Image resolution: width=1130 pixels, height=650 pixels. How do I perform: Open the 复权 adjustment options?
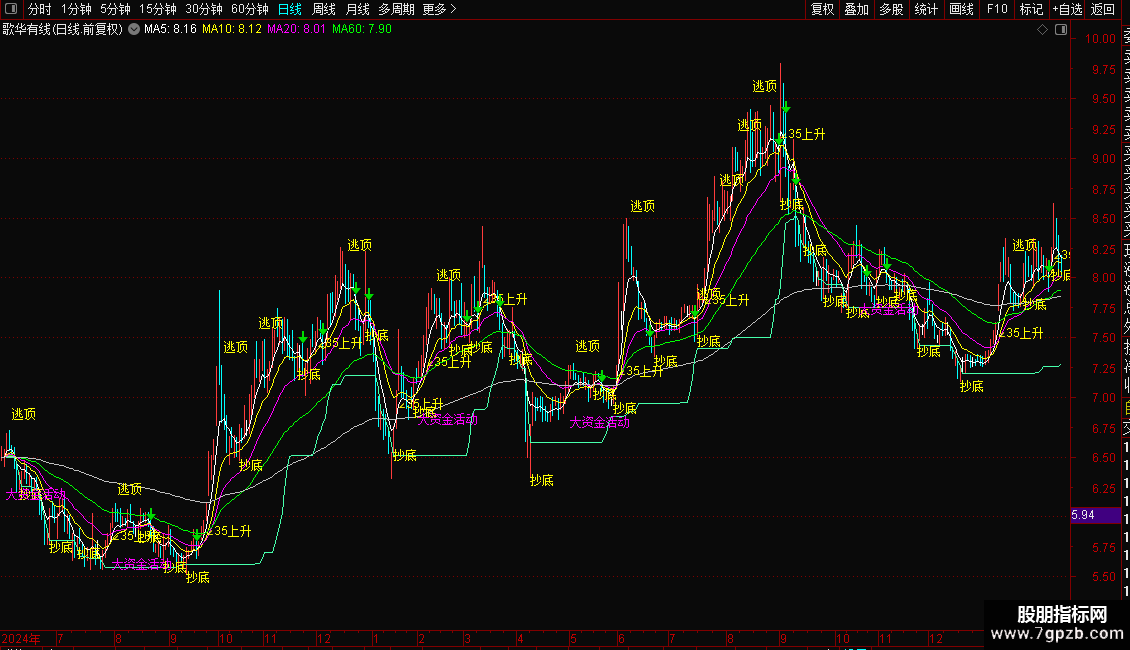tap(822, 9)
